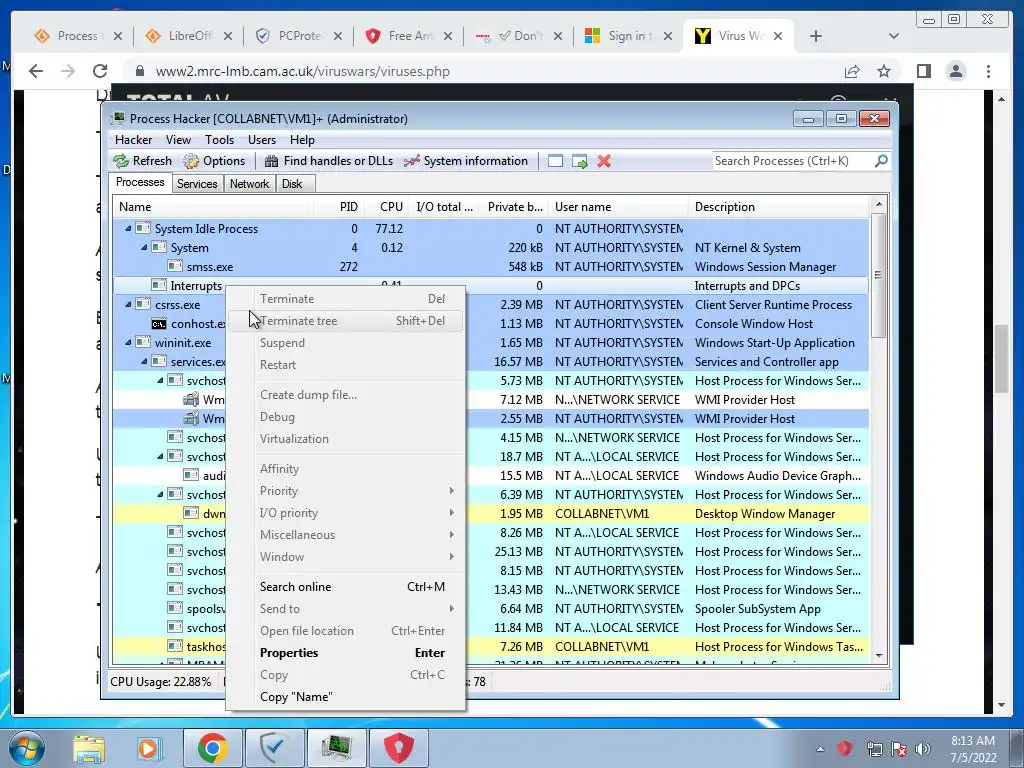Focus the Search Processes field
This screenshot has width=1024, height=768.
(x=792, y=161)
